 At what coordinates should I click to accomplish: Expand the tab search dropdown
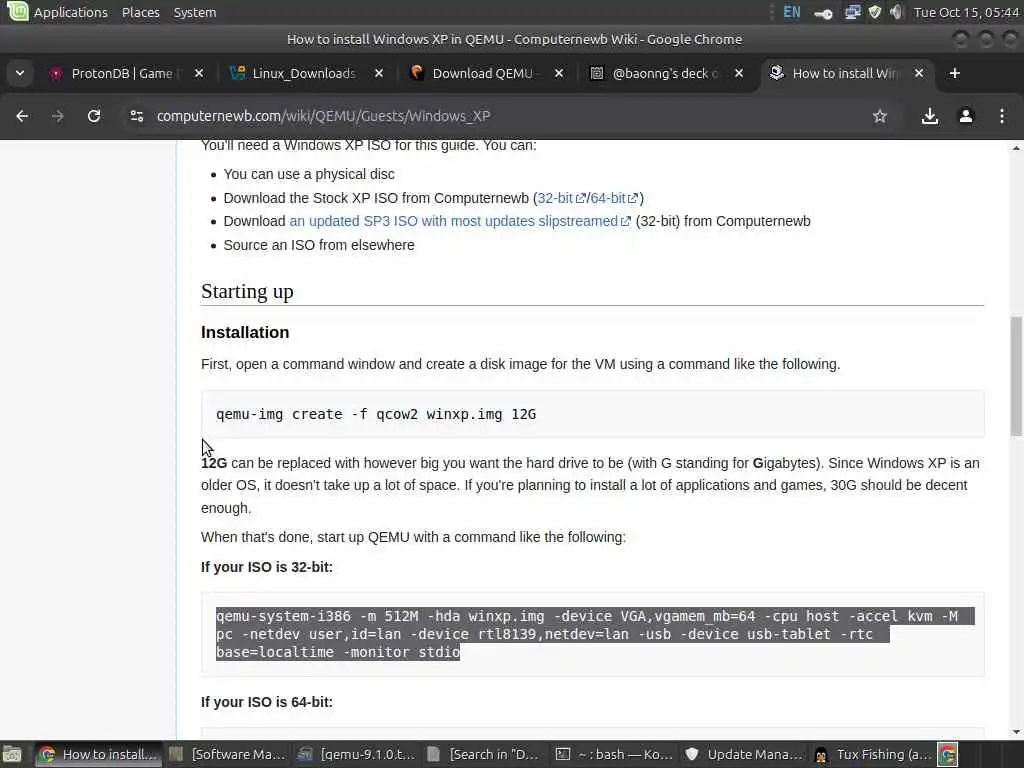pyautogui.click(x=20, y=73)
